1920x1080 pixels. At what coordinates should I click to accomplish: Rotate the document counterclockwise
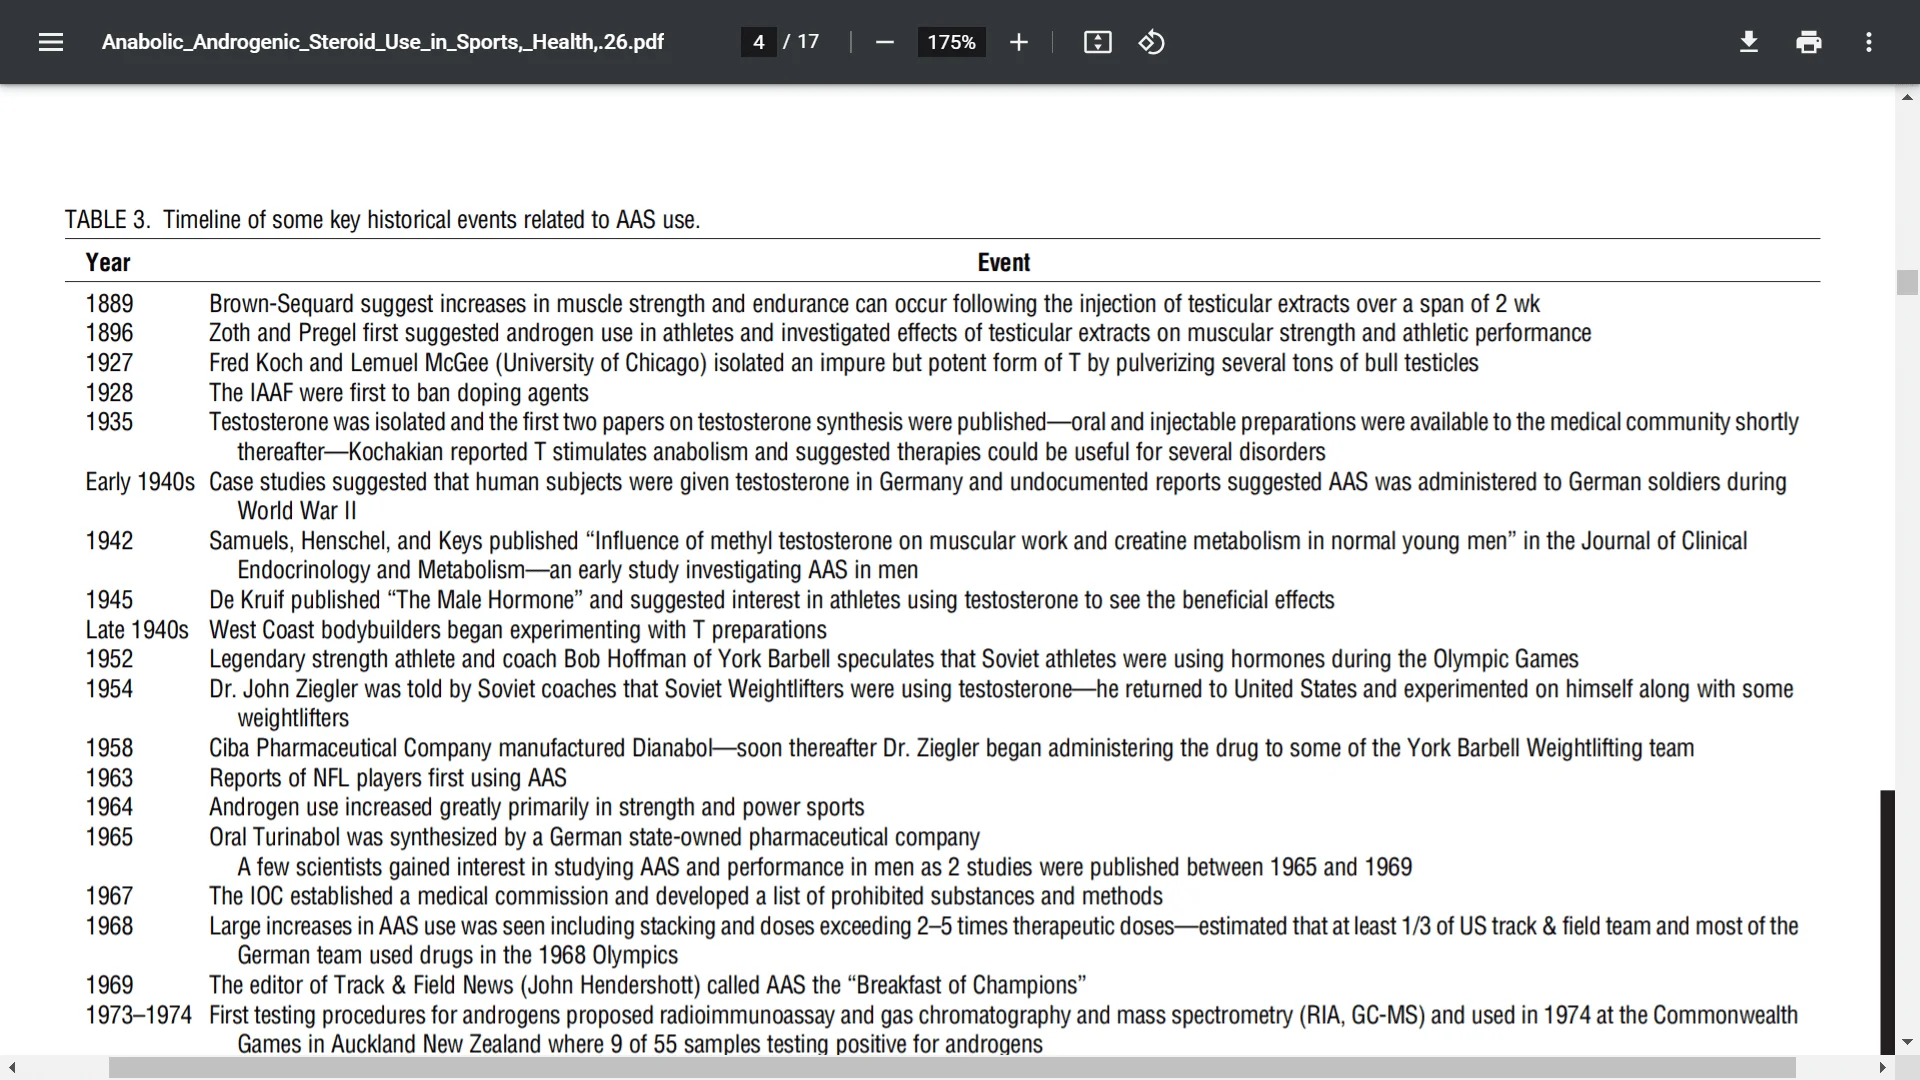pos(1151,42)
